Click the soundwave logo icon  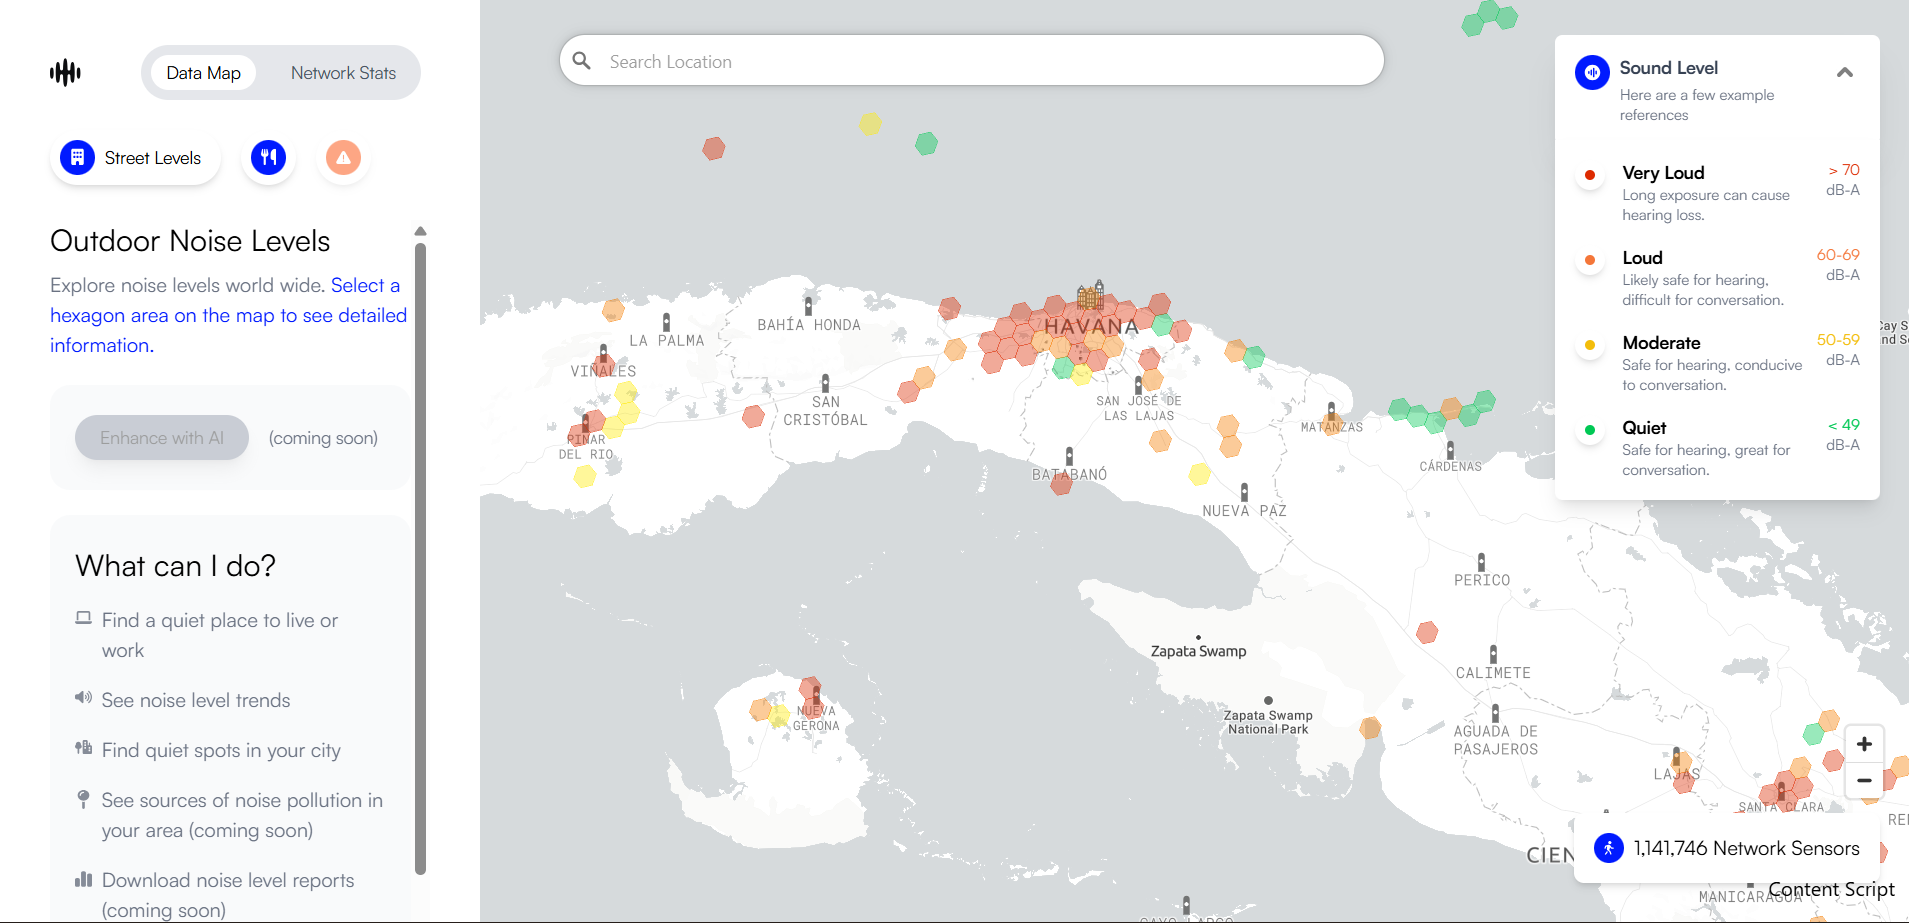click(65, 72)
